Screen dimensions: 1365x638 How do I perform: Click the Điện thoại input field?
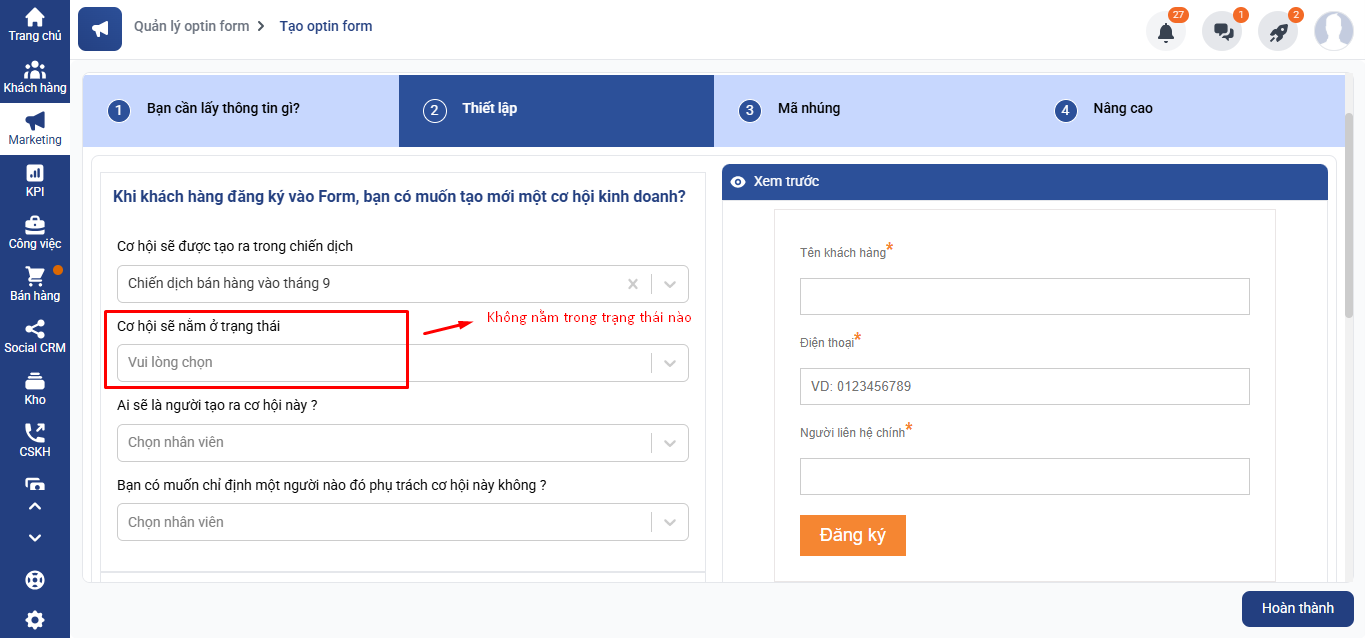click(x=1025, y=386)
